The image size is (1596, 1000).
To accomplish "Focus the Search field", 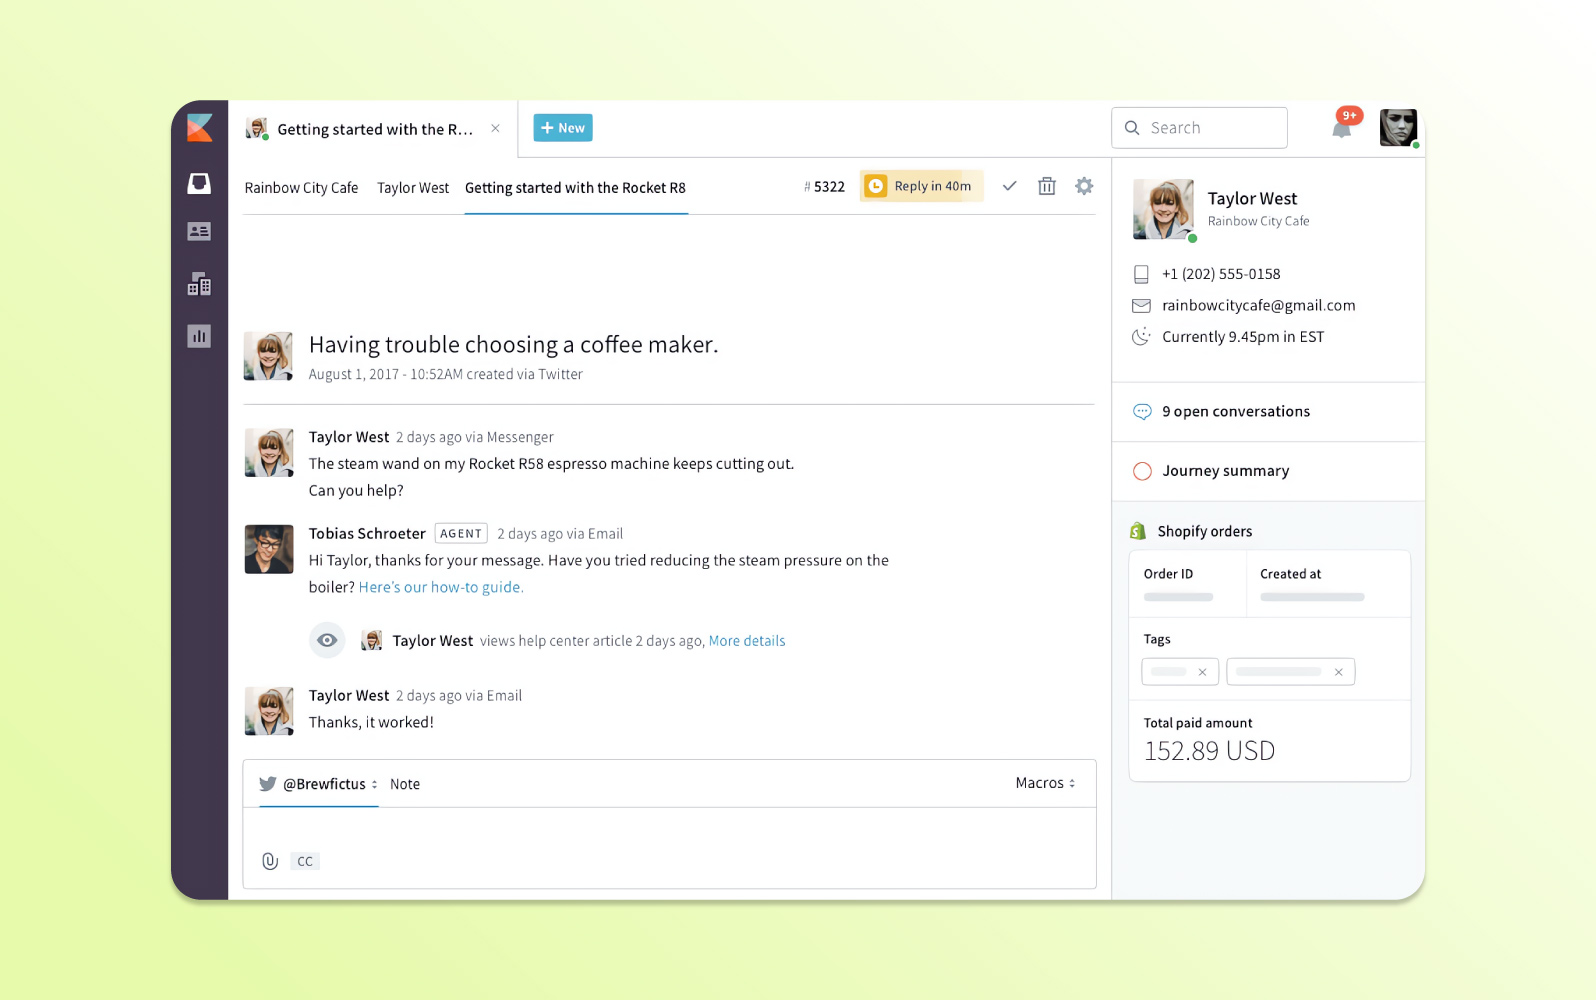I will [x=1199, y=128].
